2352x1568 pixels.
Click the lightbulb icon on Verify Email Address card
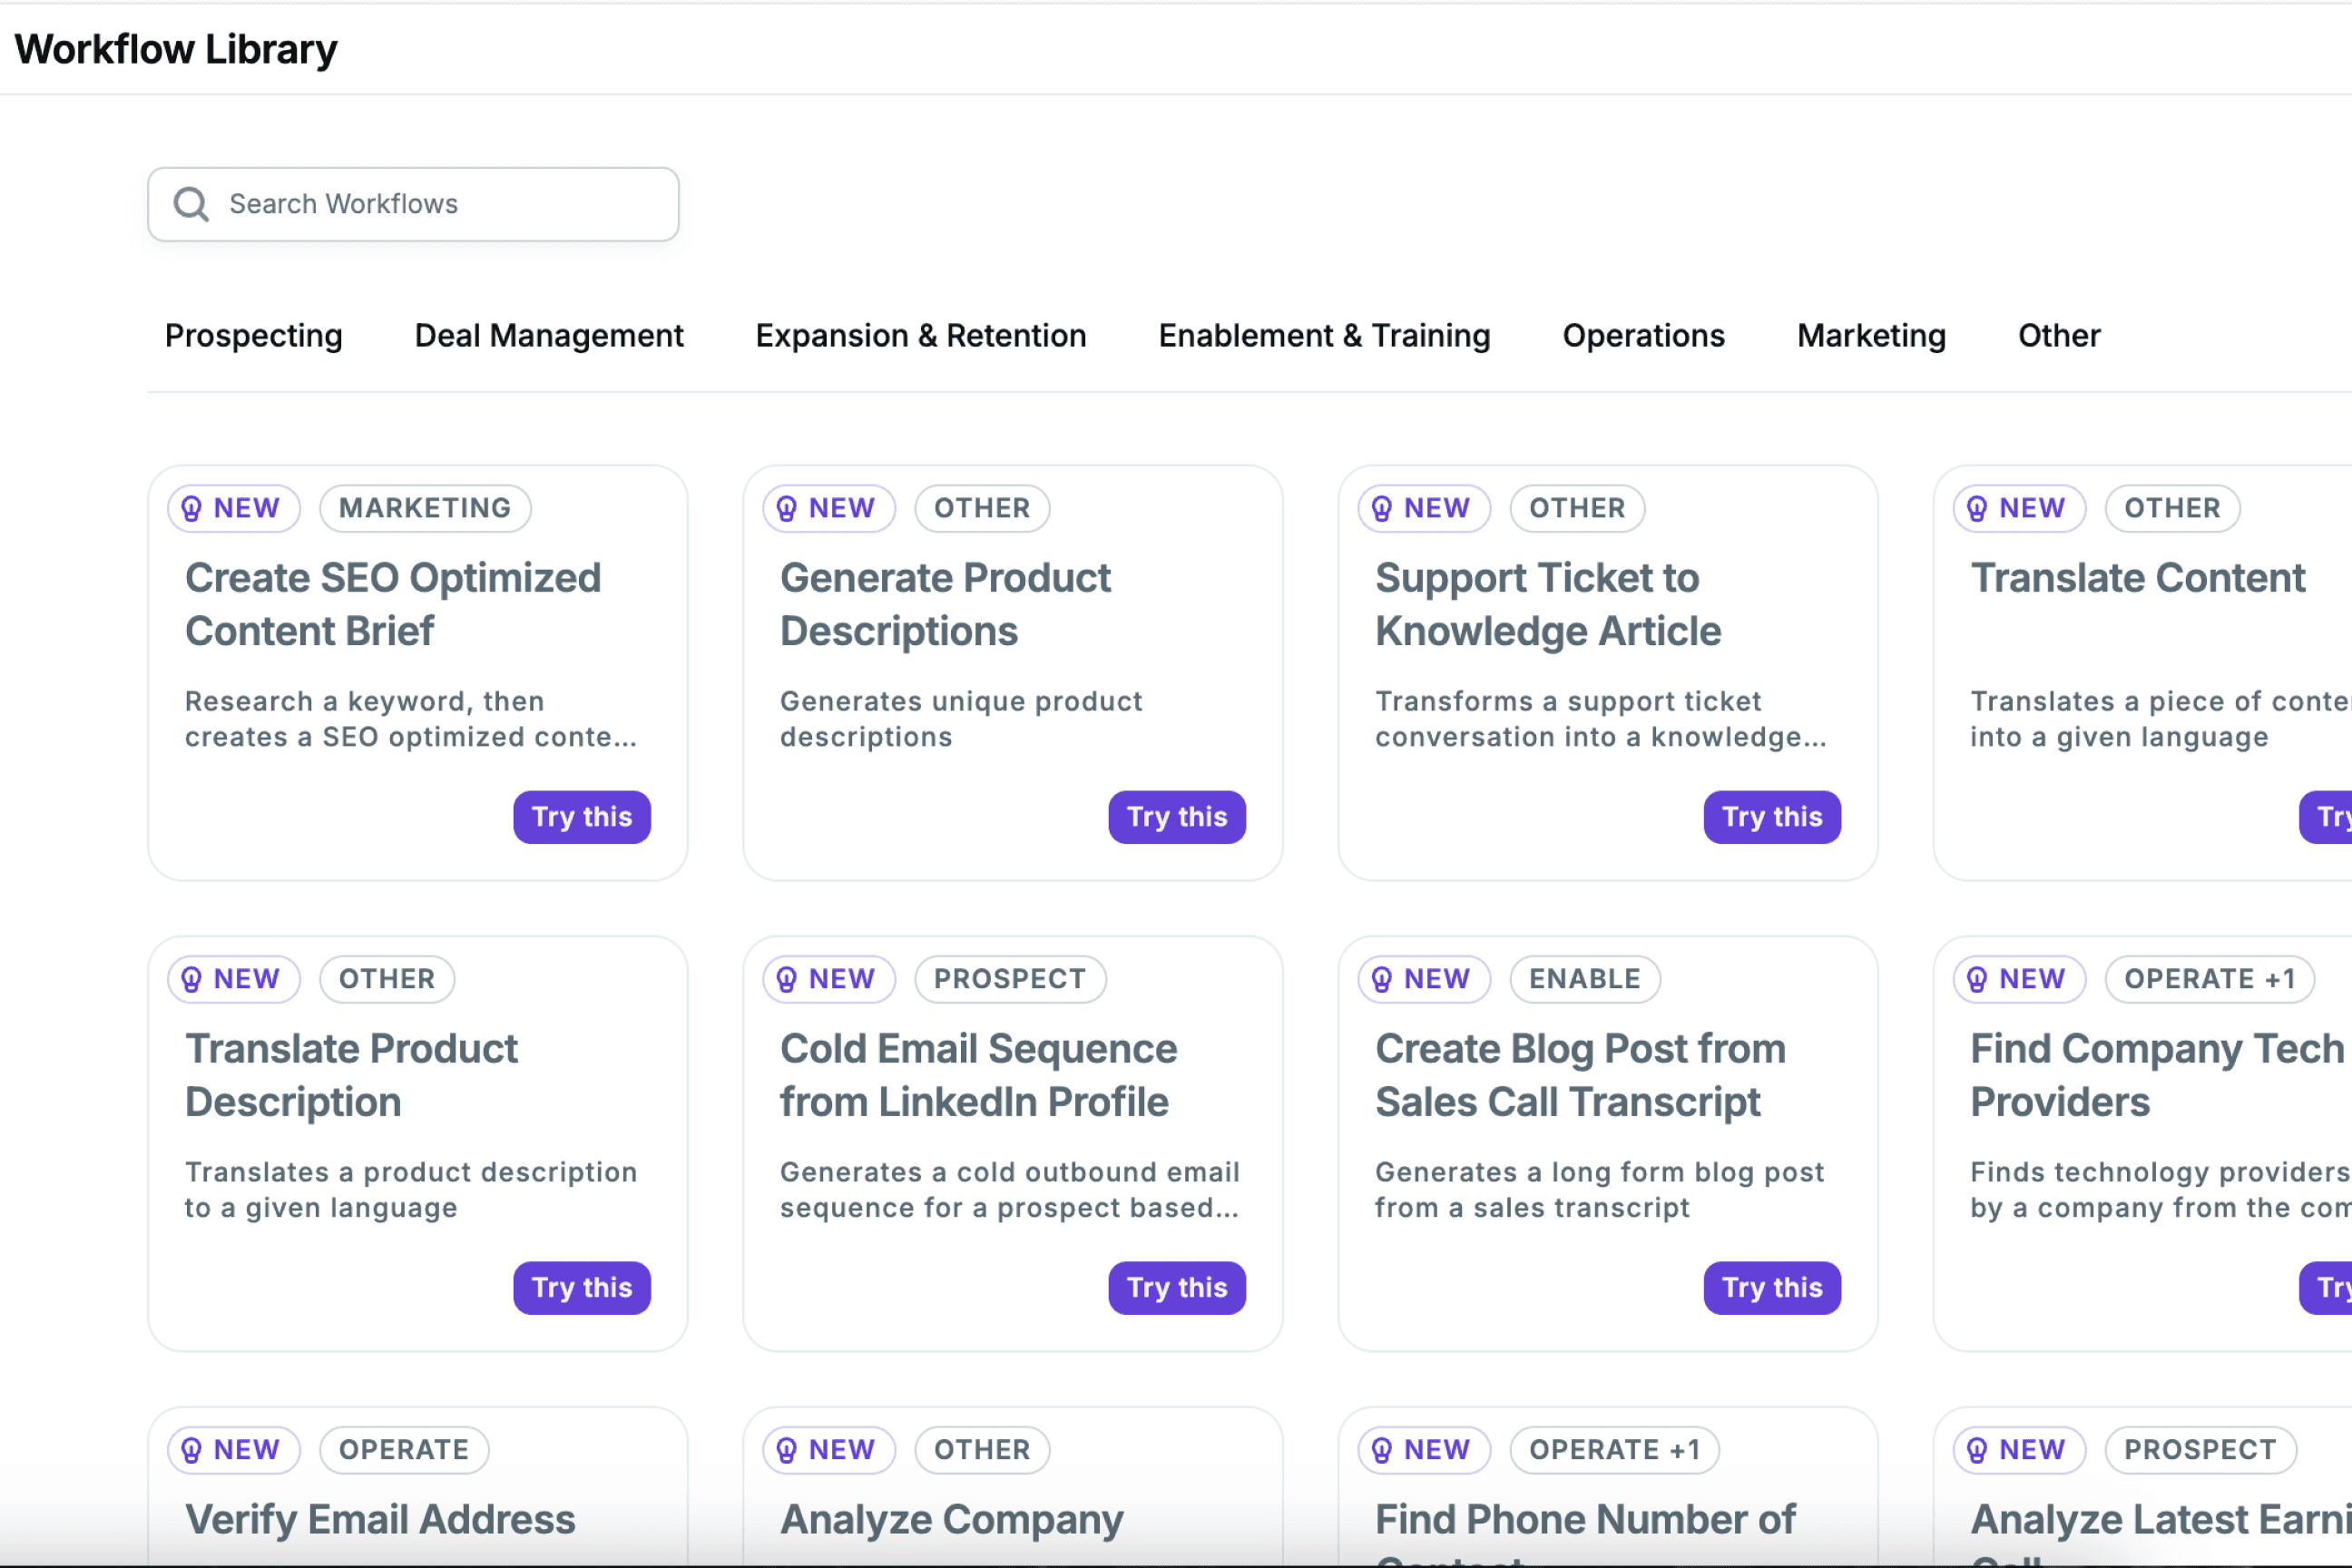[x=191, y=1450]
